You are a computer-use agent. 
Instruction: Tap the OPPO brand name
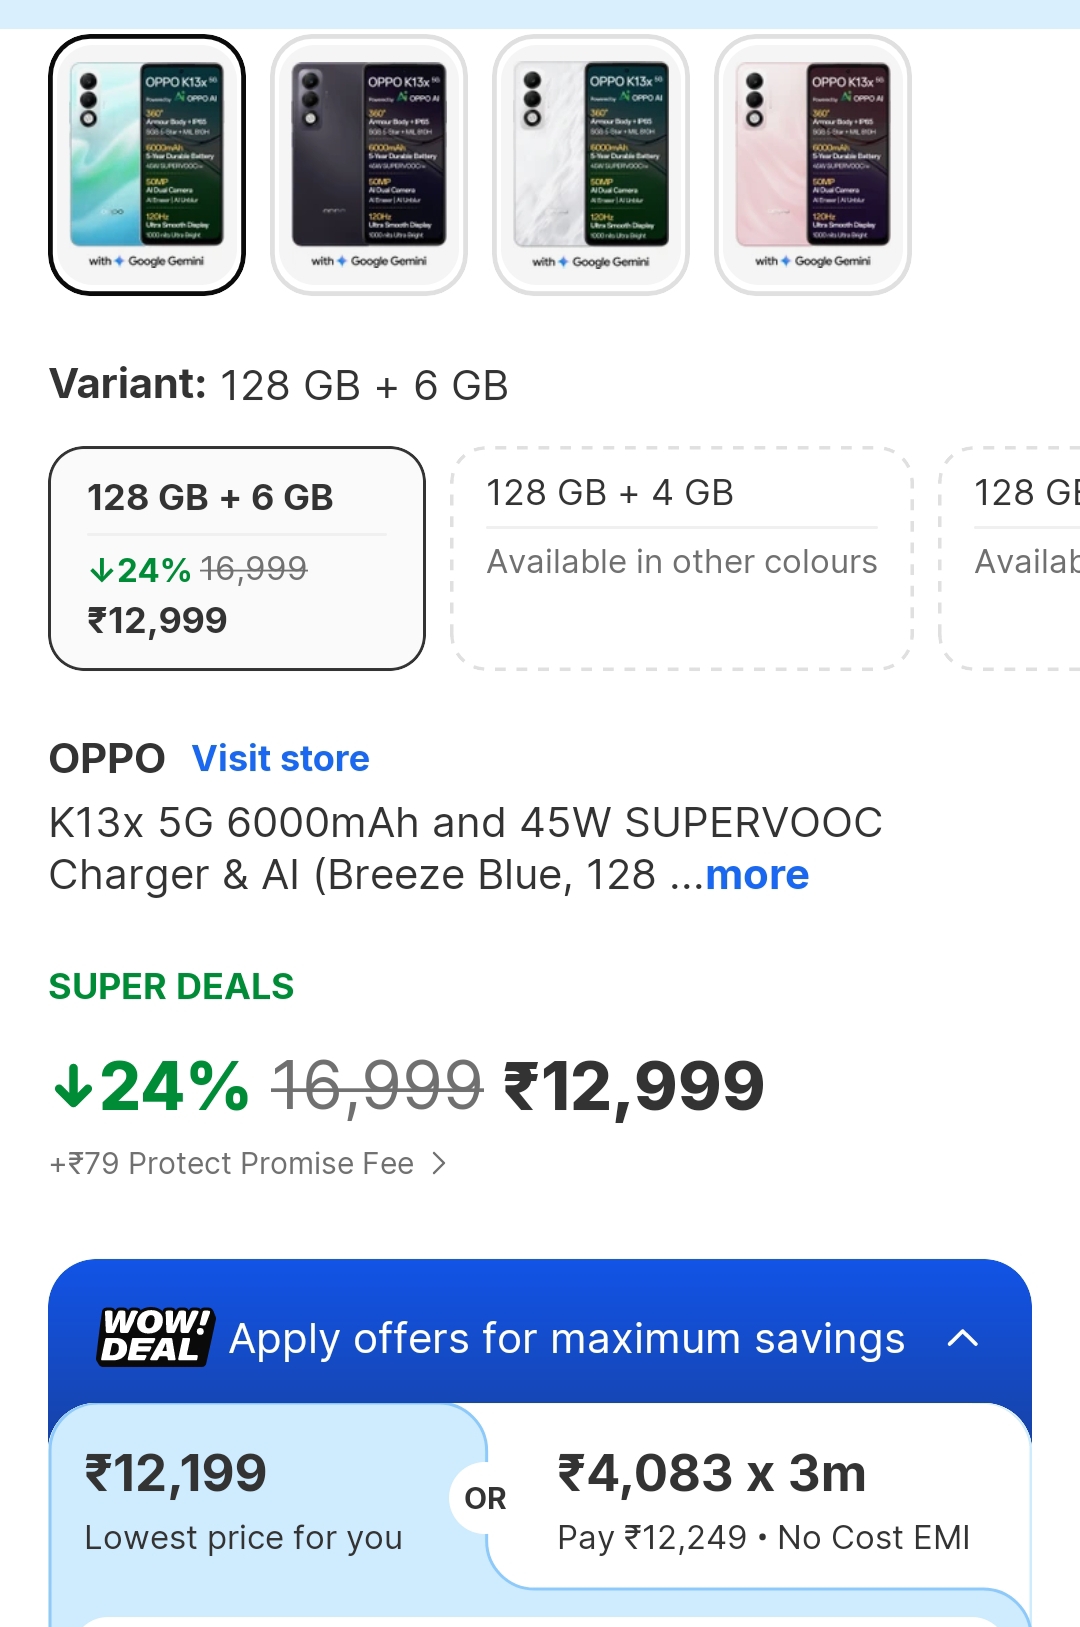click(107, 759)
